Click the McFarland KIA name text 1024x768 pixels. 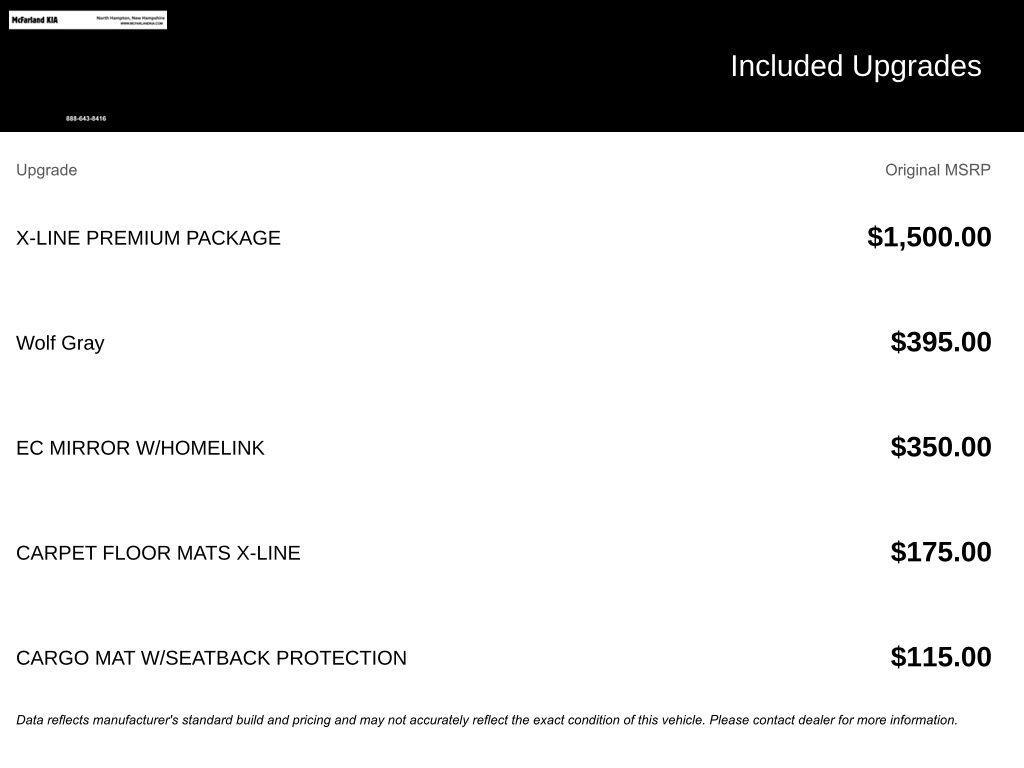pyautogui.click(x=35, y=20)
